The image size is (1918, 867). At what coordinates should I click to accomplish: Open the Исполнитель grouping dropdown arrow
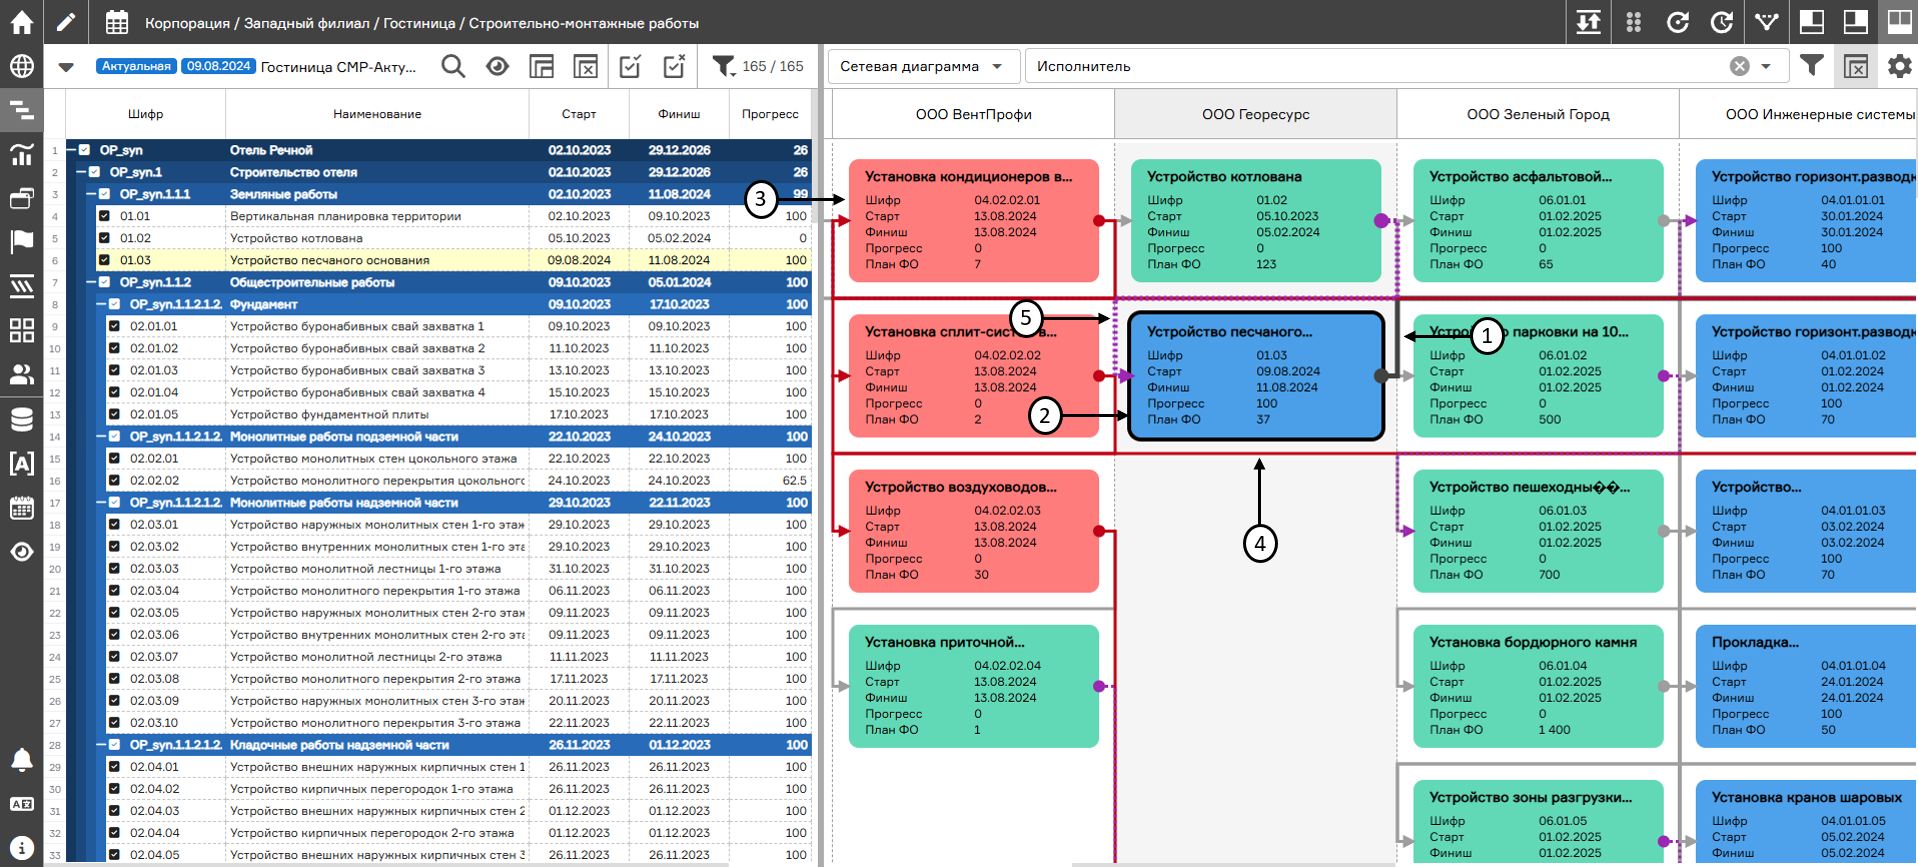pyautogui.click(x=1766, y=66)
